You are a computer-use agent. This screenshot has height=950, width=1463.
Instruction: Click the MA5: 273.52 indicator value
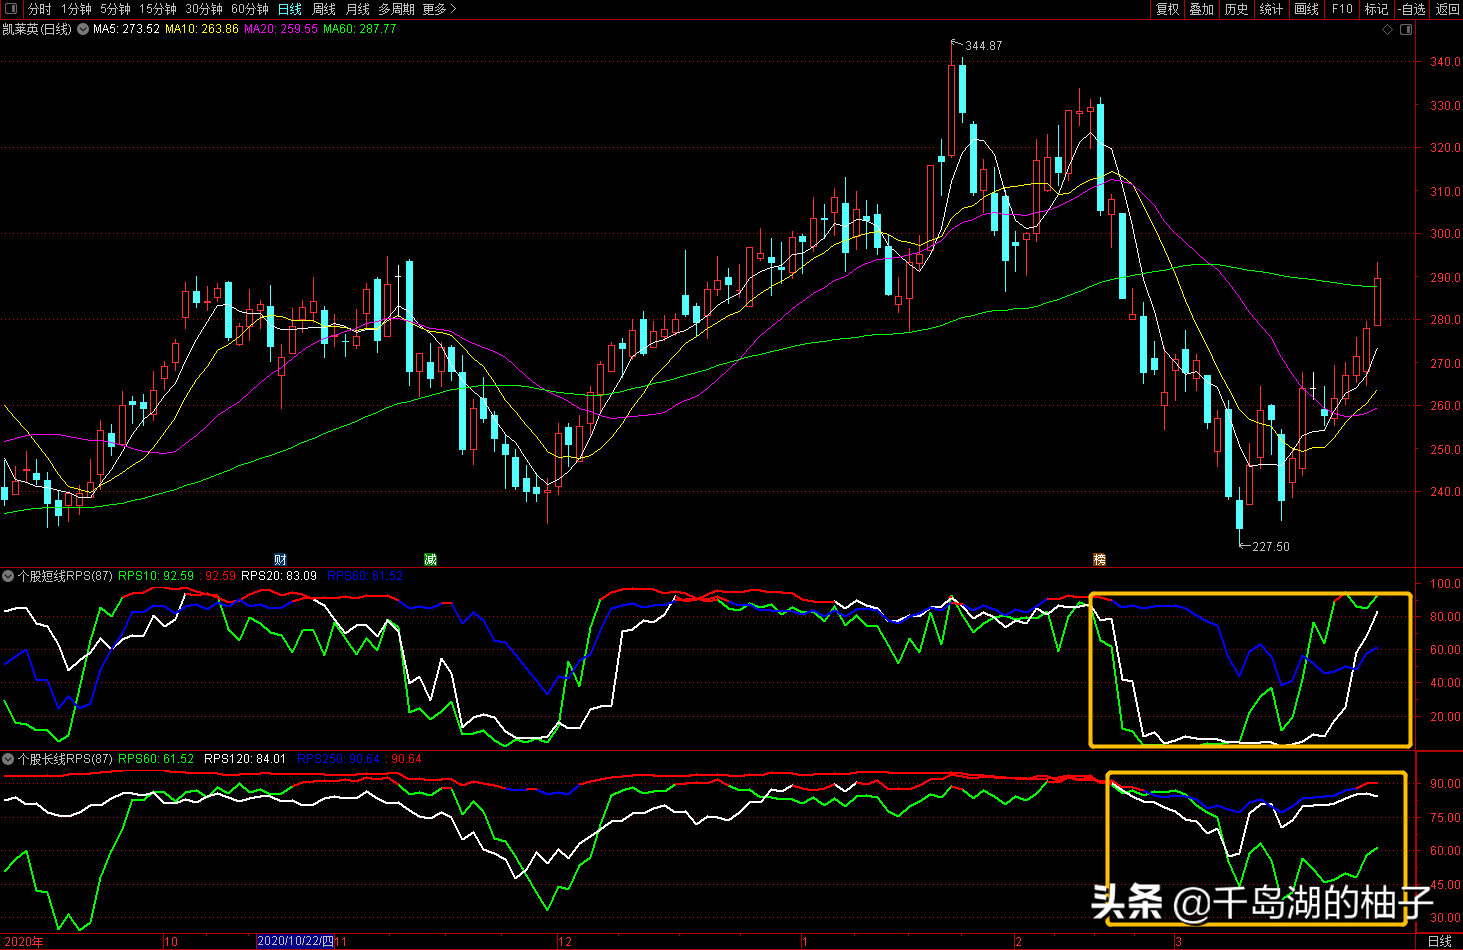pos(126,29)
